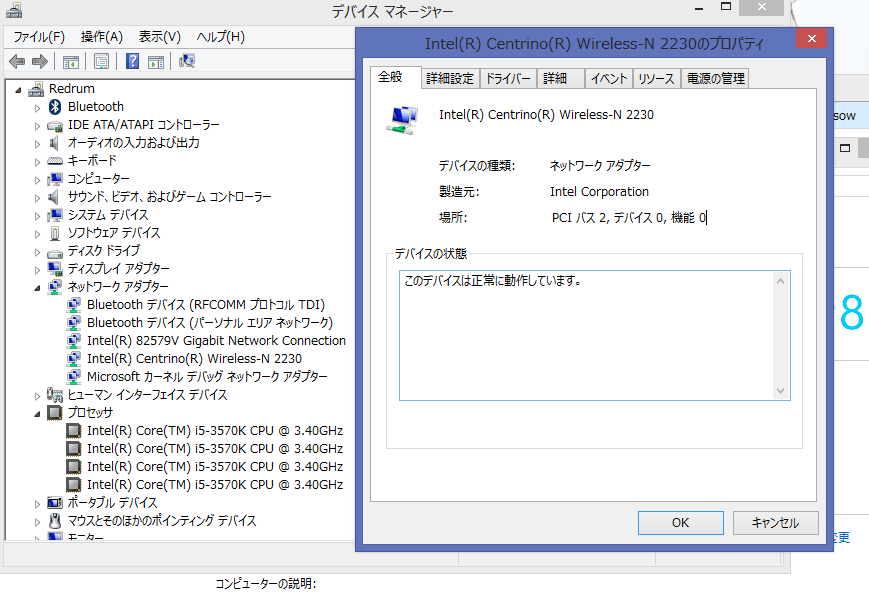Click the mouse icon beside マウスとそのほかのポインティング デバイス
The height and width of the screenshot is (594, 869).
(x=54, y=521)
